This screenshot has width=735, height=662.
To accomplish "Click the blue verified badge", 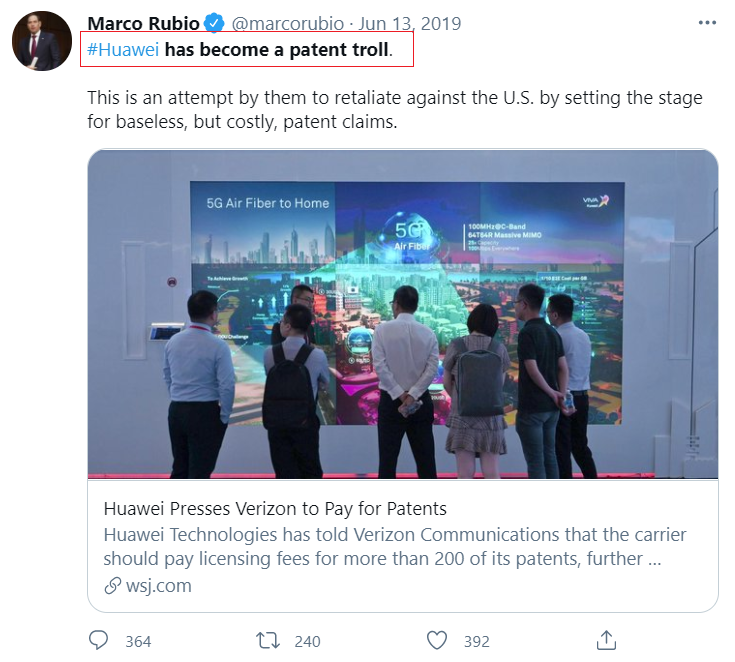I will point(213,23).
